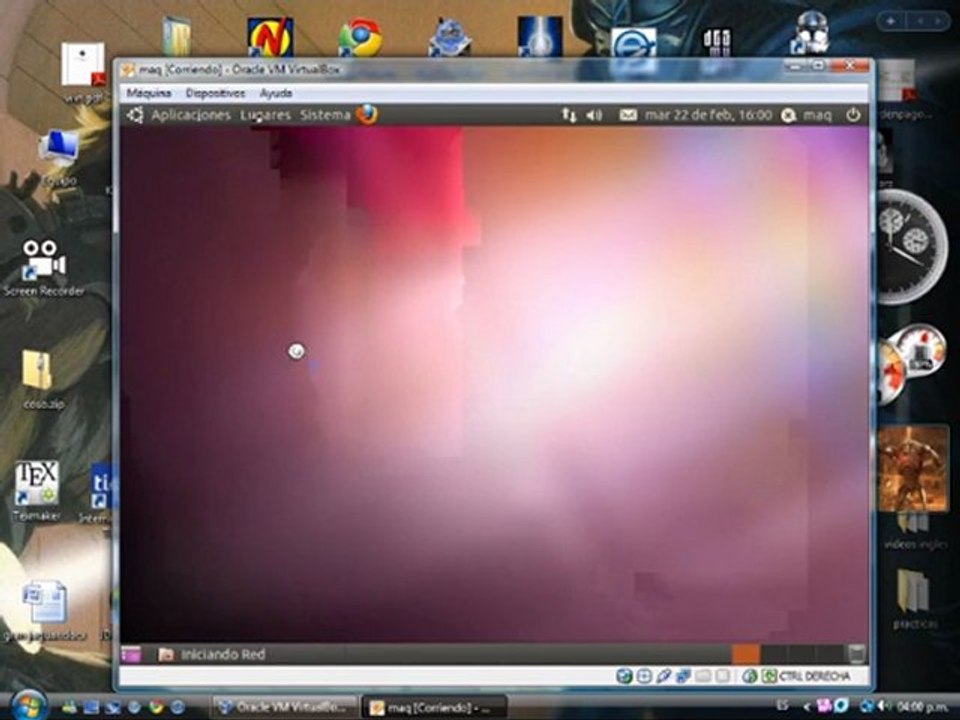This screenshot has width=960, height=720.
Task: Click the quick launch show desktop icon
Action: (91, 707)
